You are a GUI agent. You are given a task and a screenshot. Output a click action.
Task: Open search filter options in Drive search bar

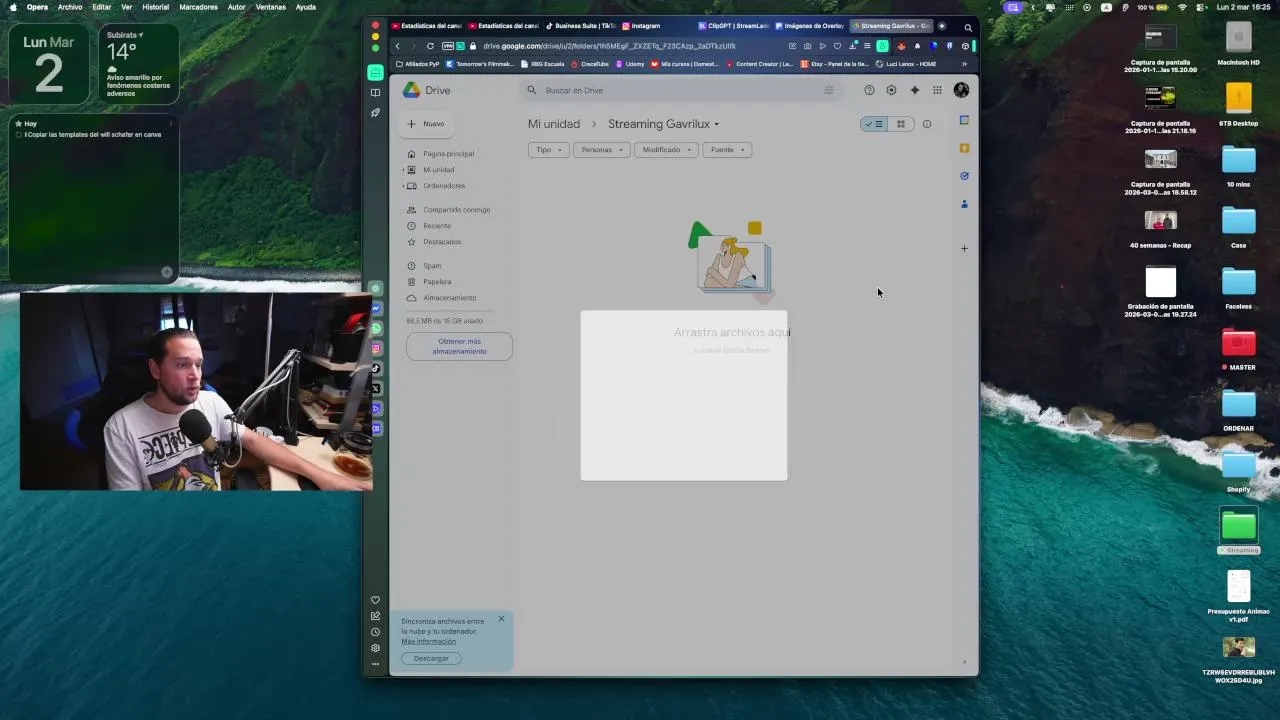[x=828, y=90]
